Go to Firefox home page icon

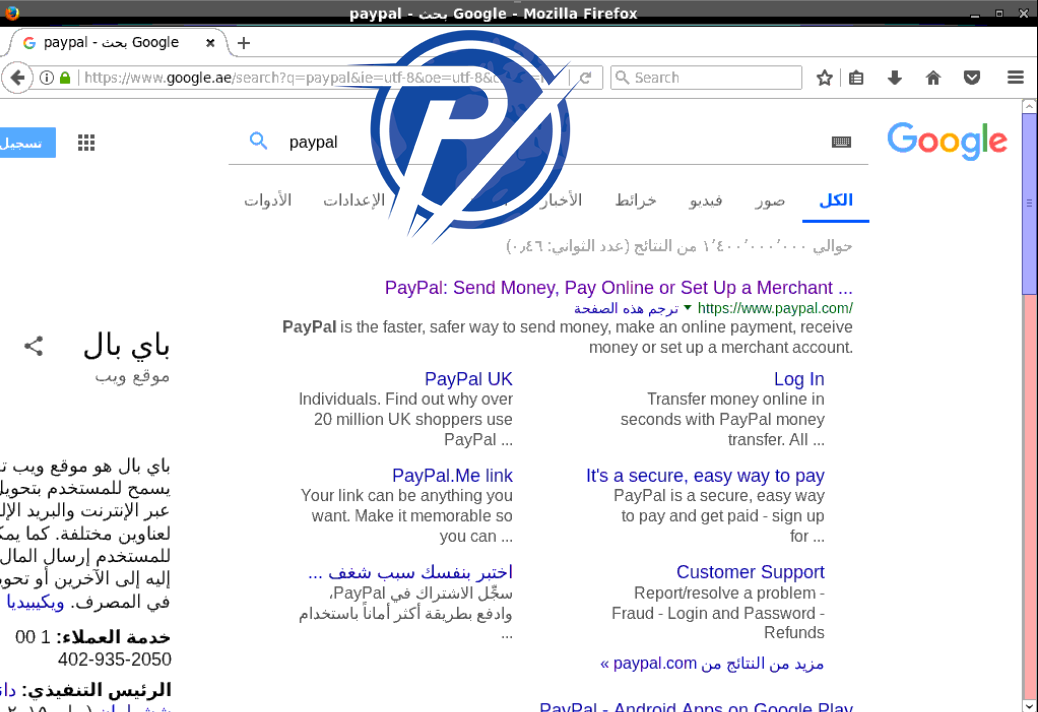[x=933, y=78]
